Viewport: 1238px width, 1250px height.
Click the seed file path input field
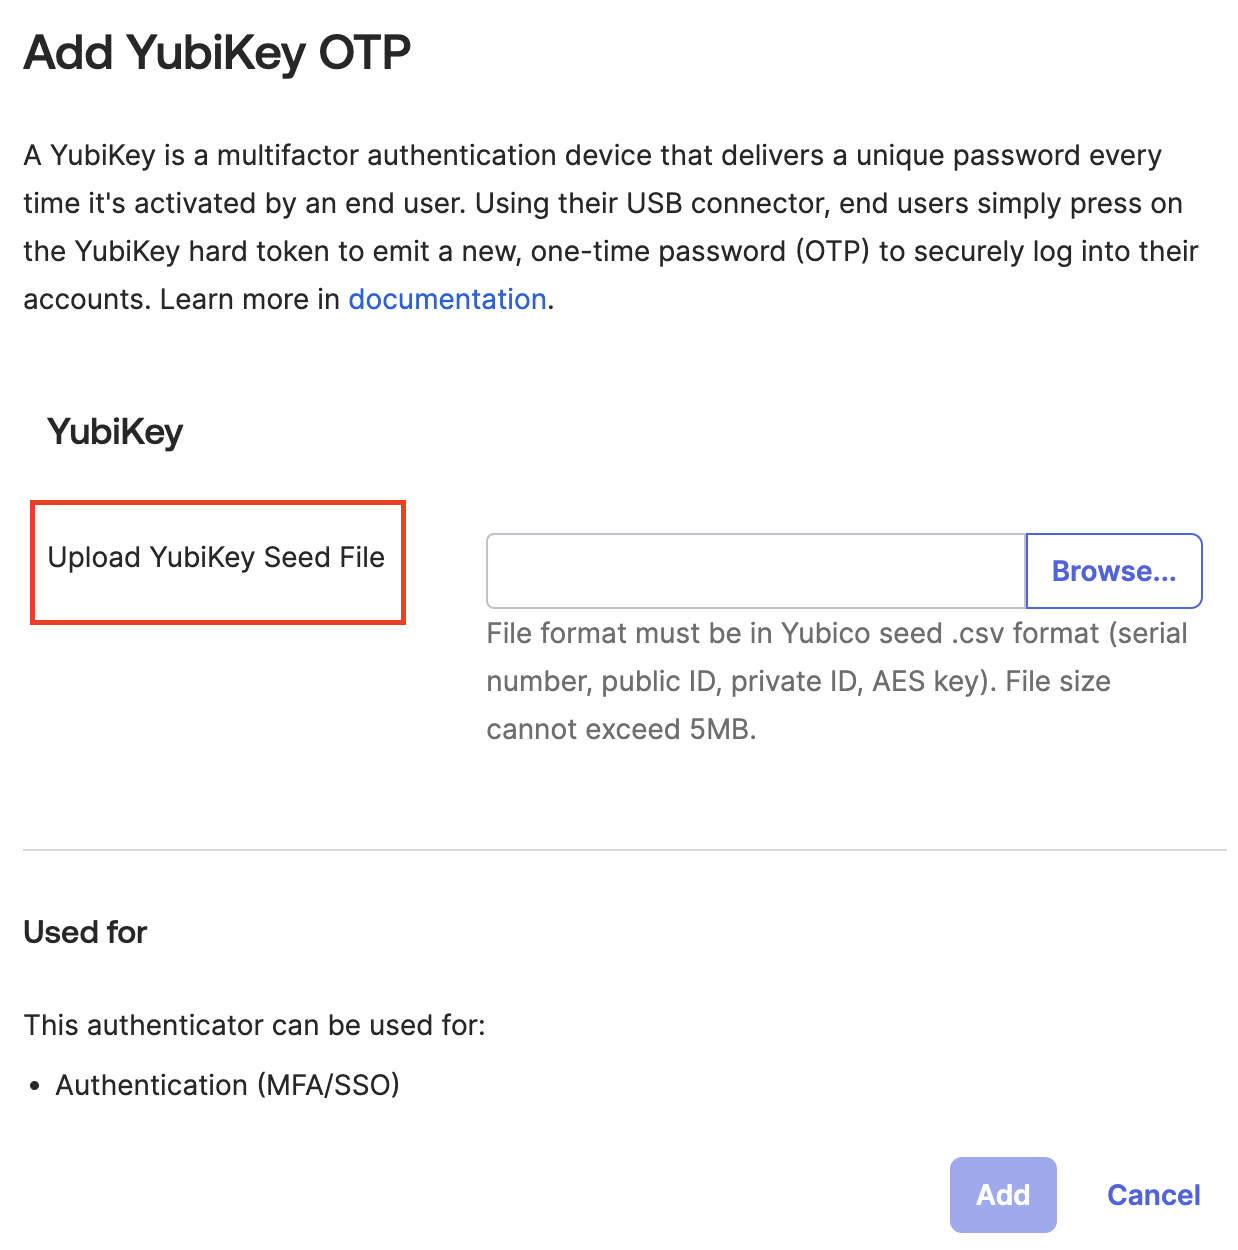click(x=756, y=571)
